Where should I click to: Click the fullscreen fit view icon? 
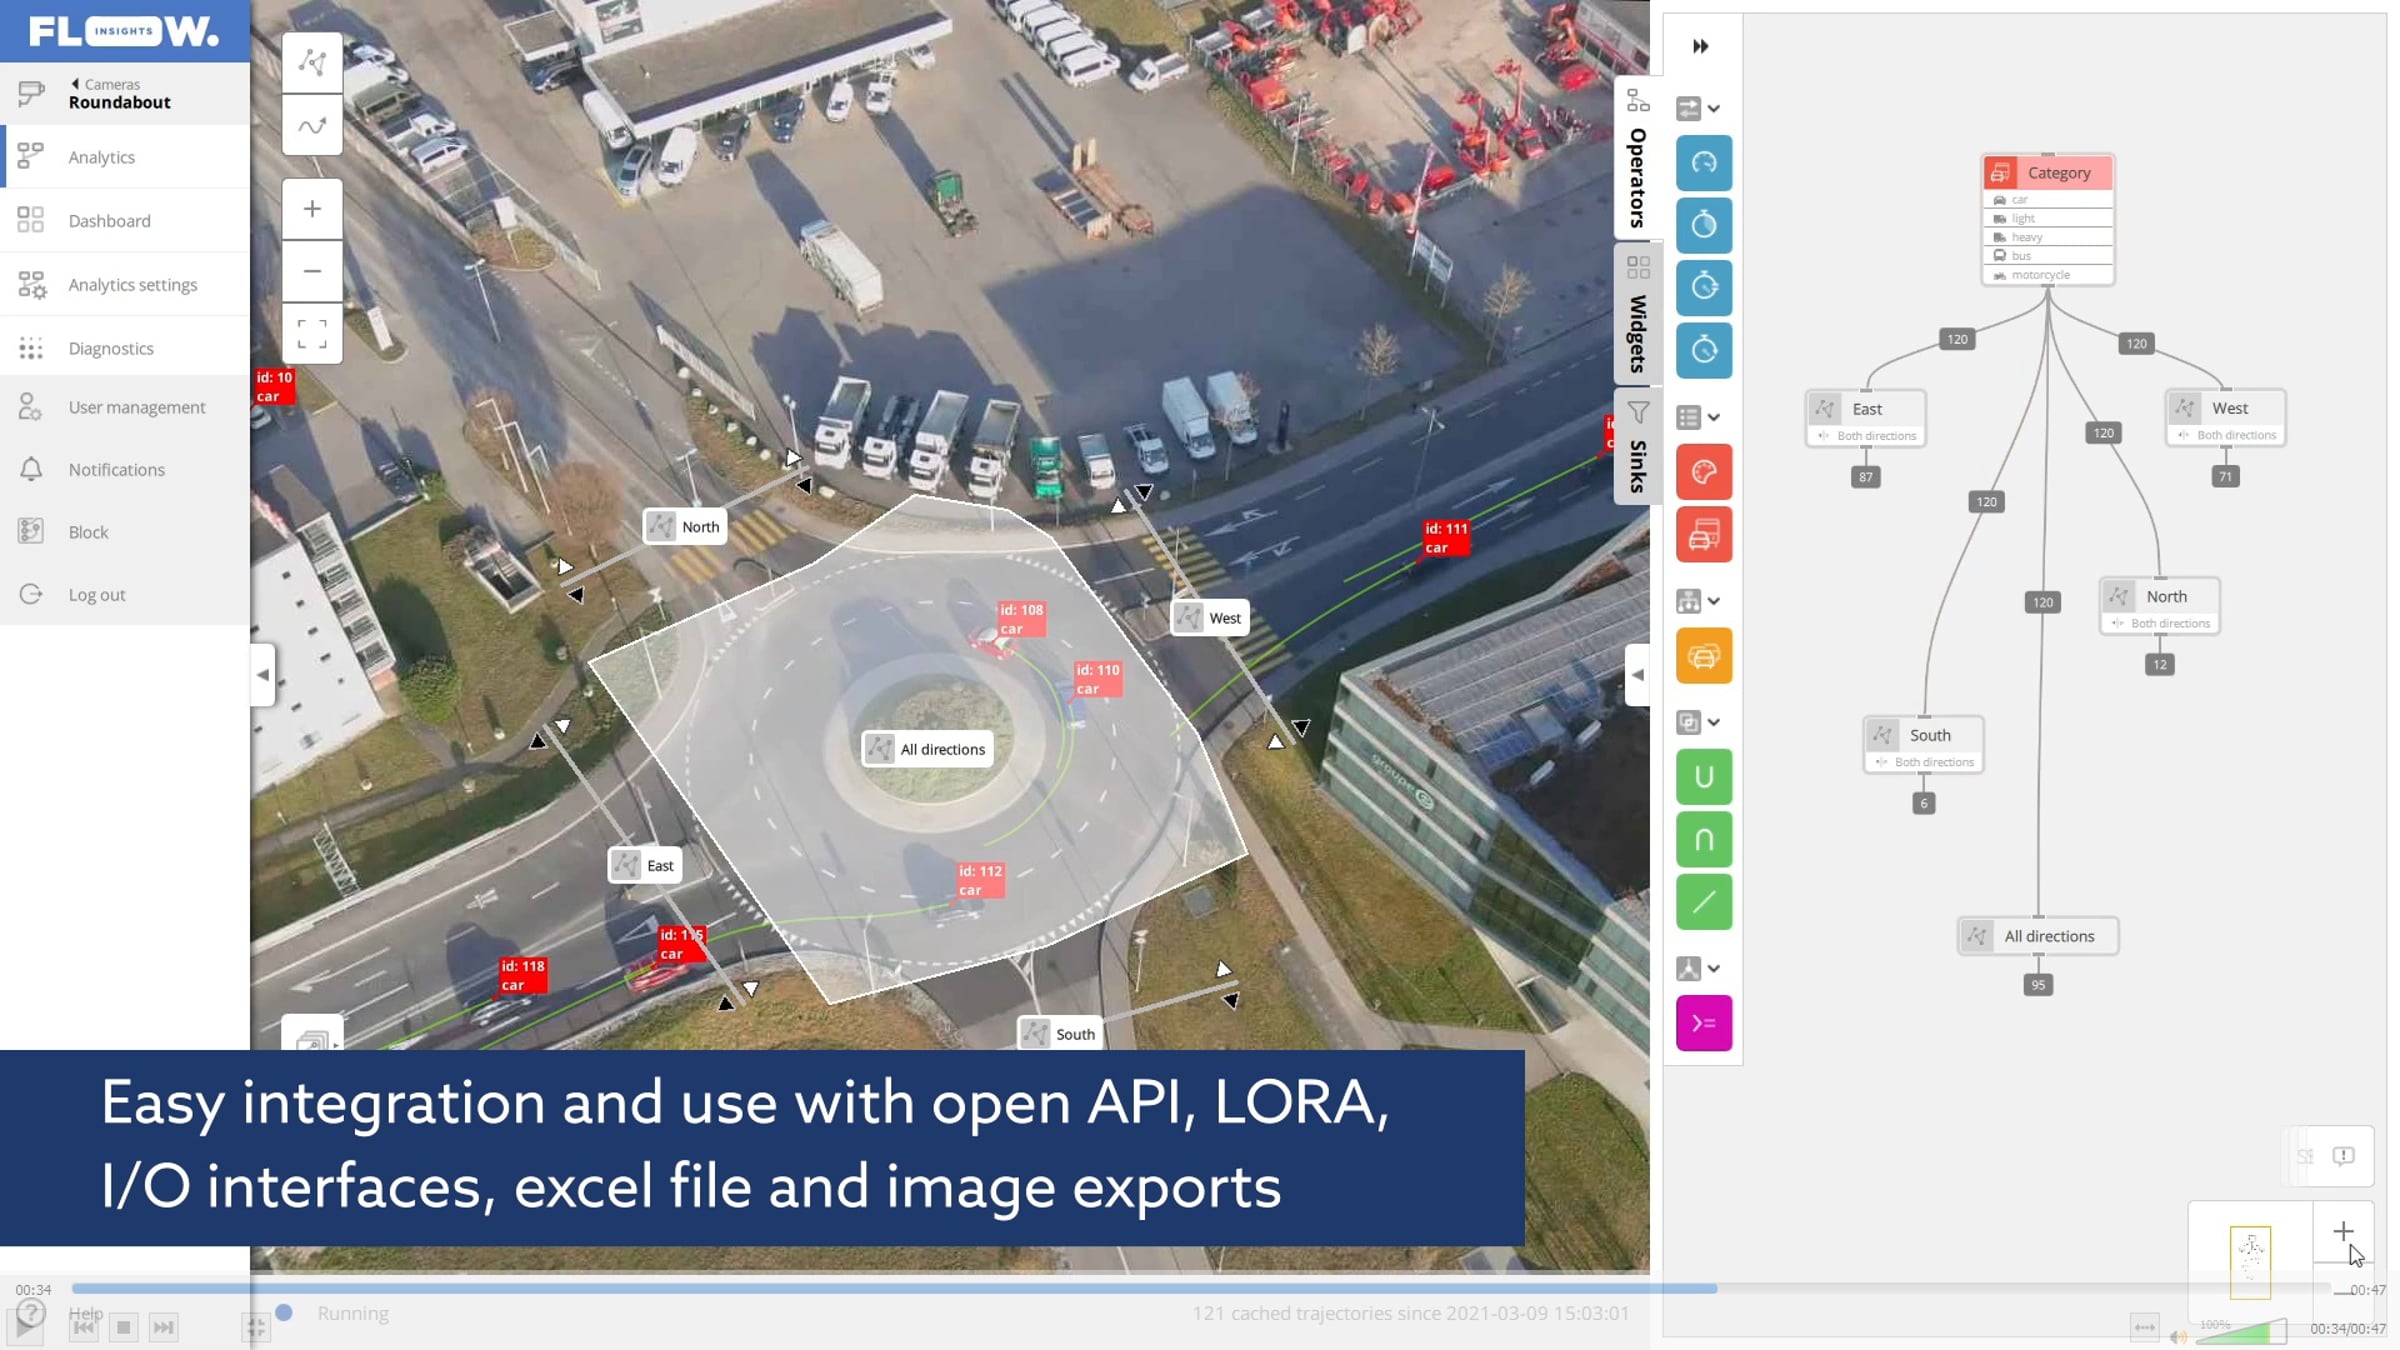point(312,334)
